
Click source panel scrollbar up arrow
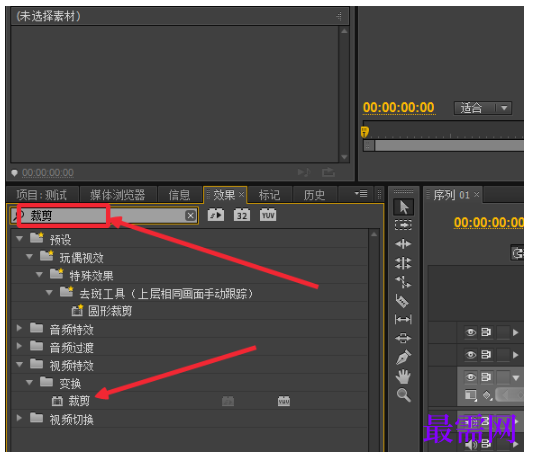(x=344, y=31)
